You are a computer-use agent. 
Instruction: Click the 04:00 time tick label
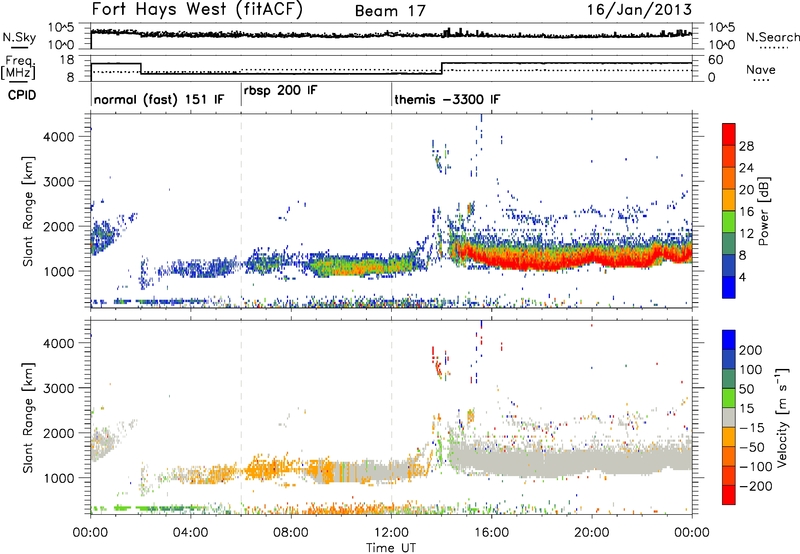point(190,533)
